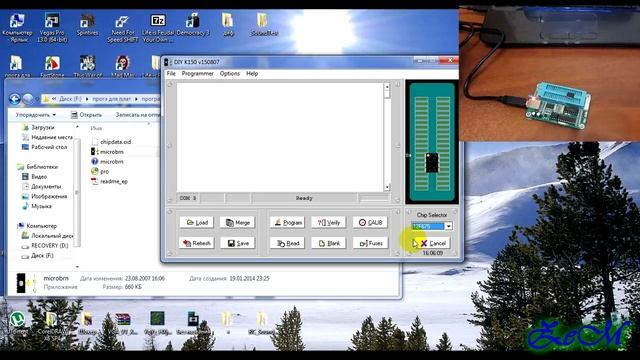The height and width of the screenshot is (360, 640).
Task: Open the Vegas Pro 13.0 desktop icon
Action: tap(52, 28)
